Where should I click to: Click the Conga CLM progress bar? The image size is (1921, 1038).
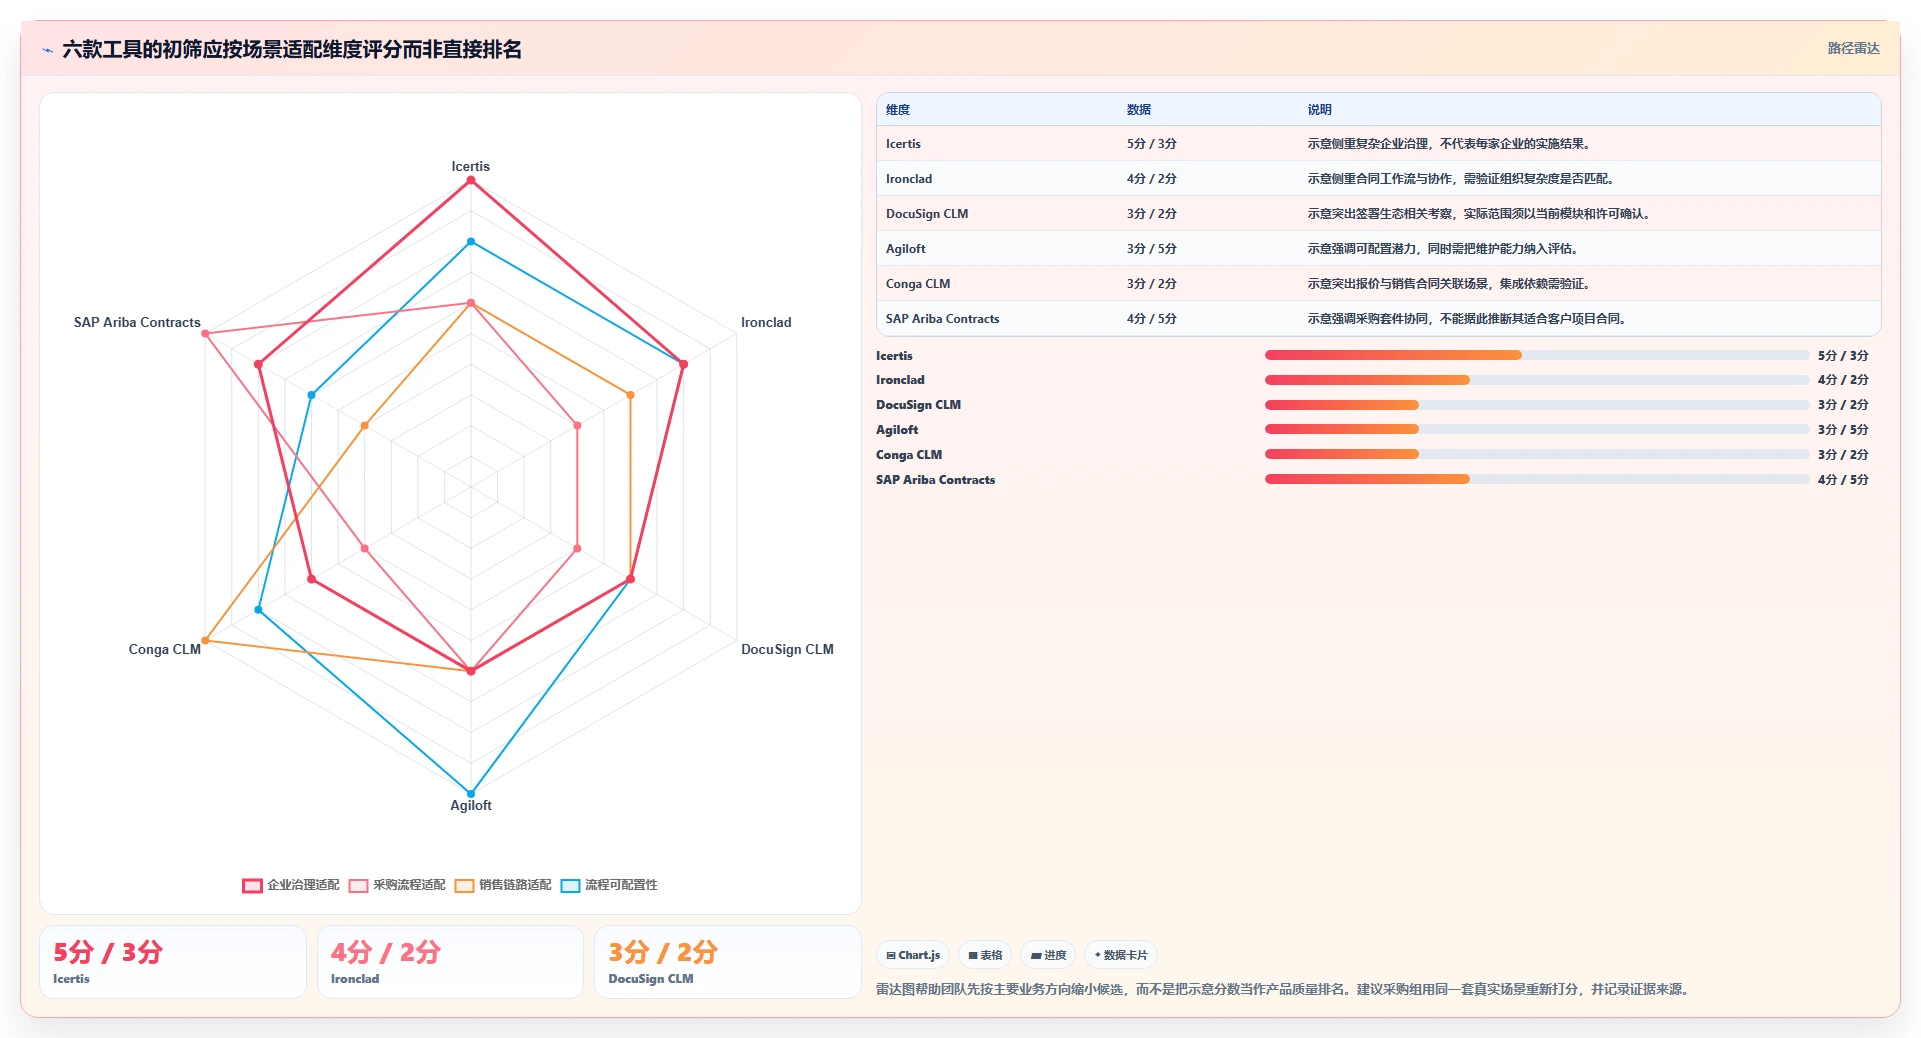click(1537, 454)
